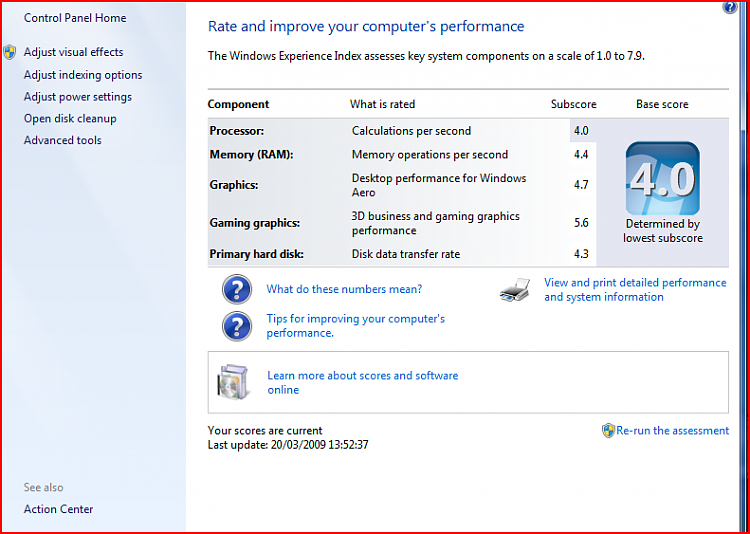Select the Graphics row label
Viewport: 750px width, 534px height.
[234, 185]
